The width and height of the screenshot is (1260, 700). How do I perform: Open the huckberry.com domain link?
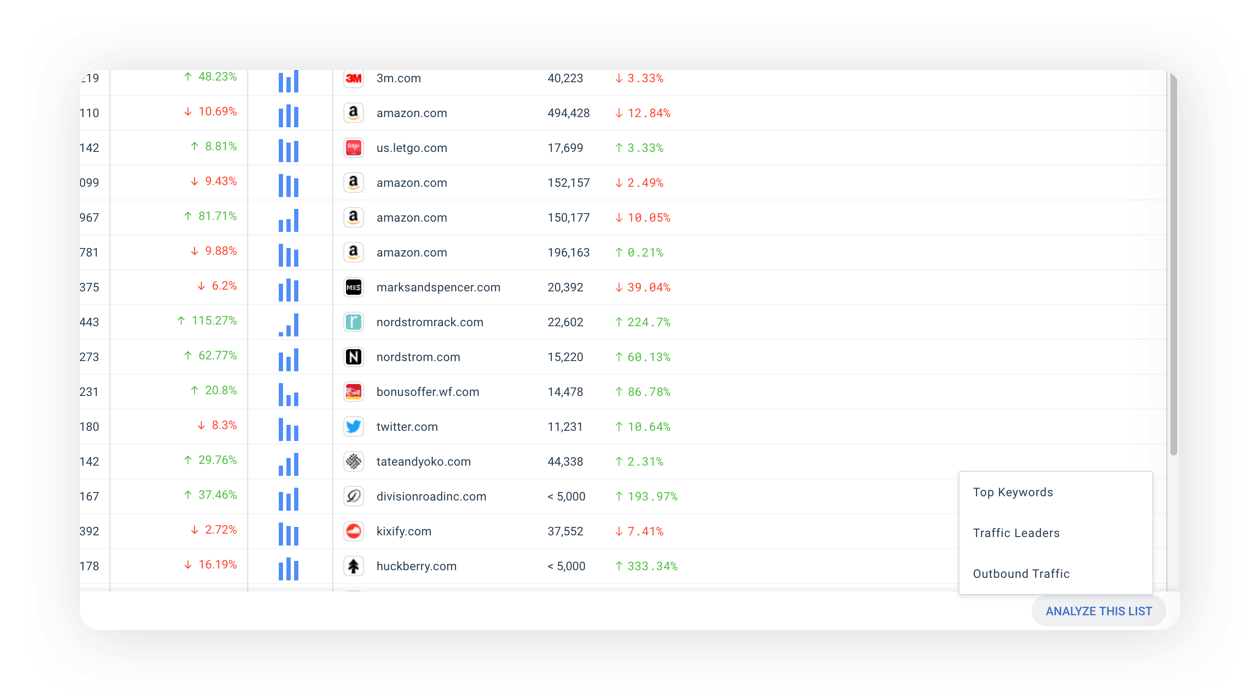coord(416,566)
